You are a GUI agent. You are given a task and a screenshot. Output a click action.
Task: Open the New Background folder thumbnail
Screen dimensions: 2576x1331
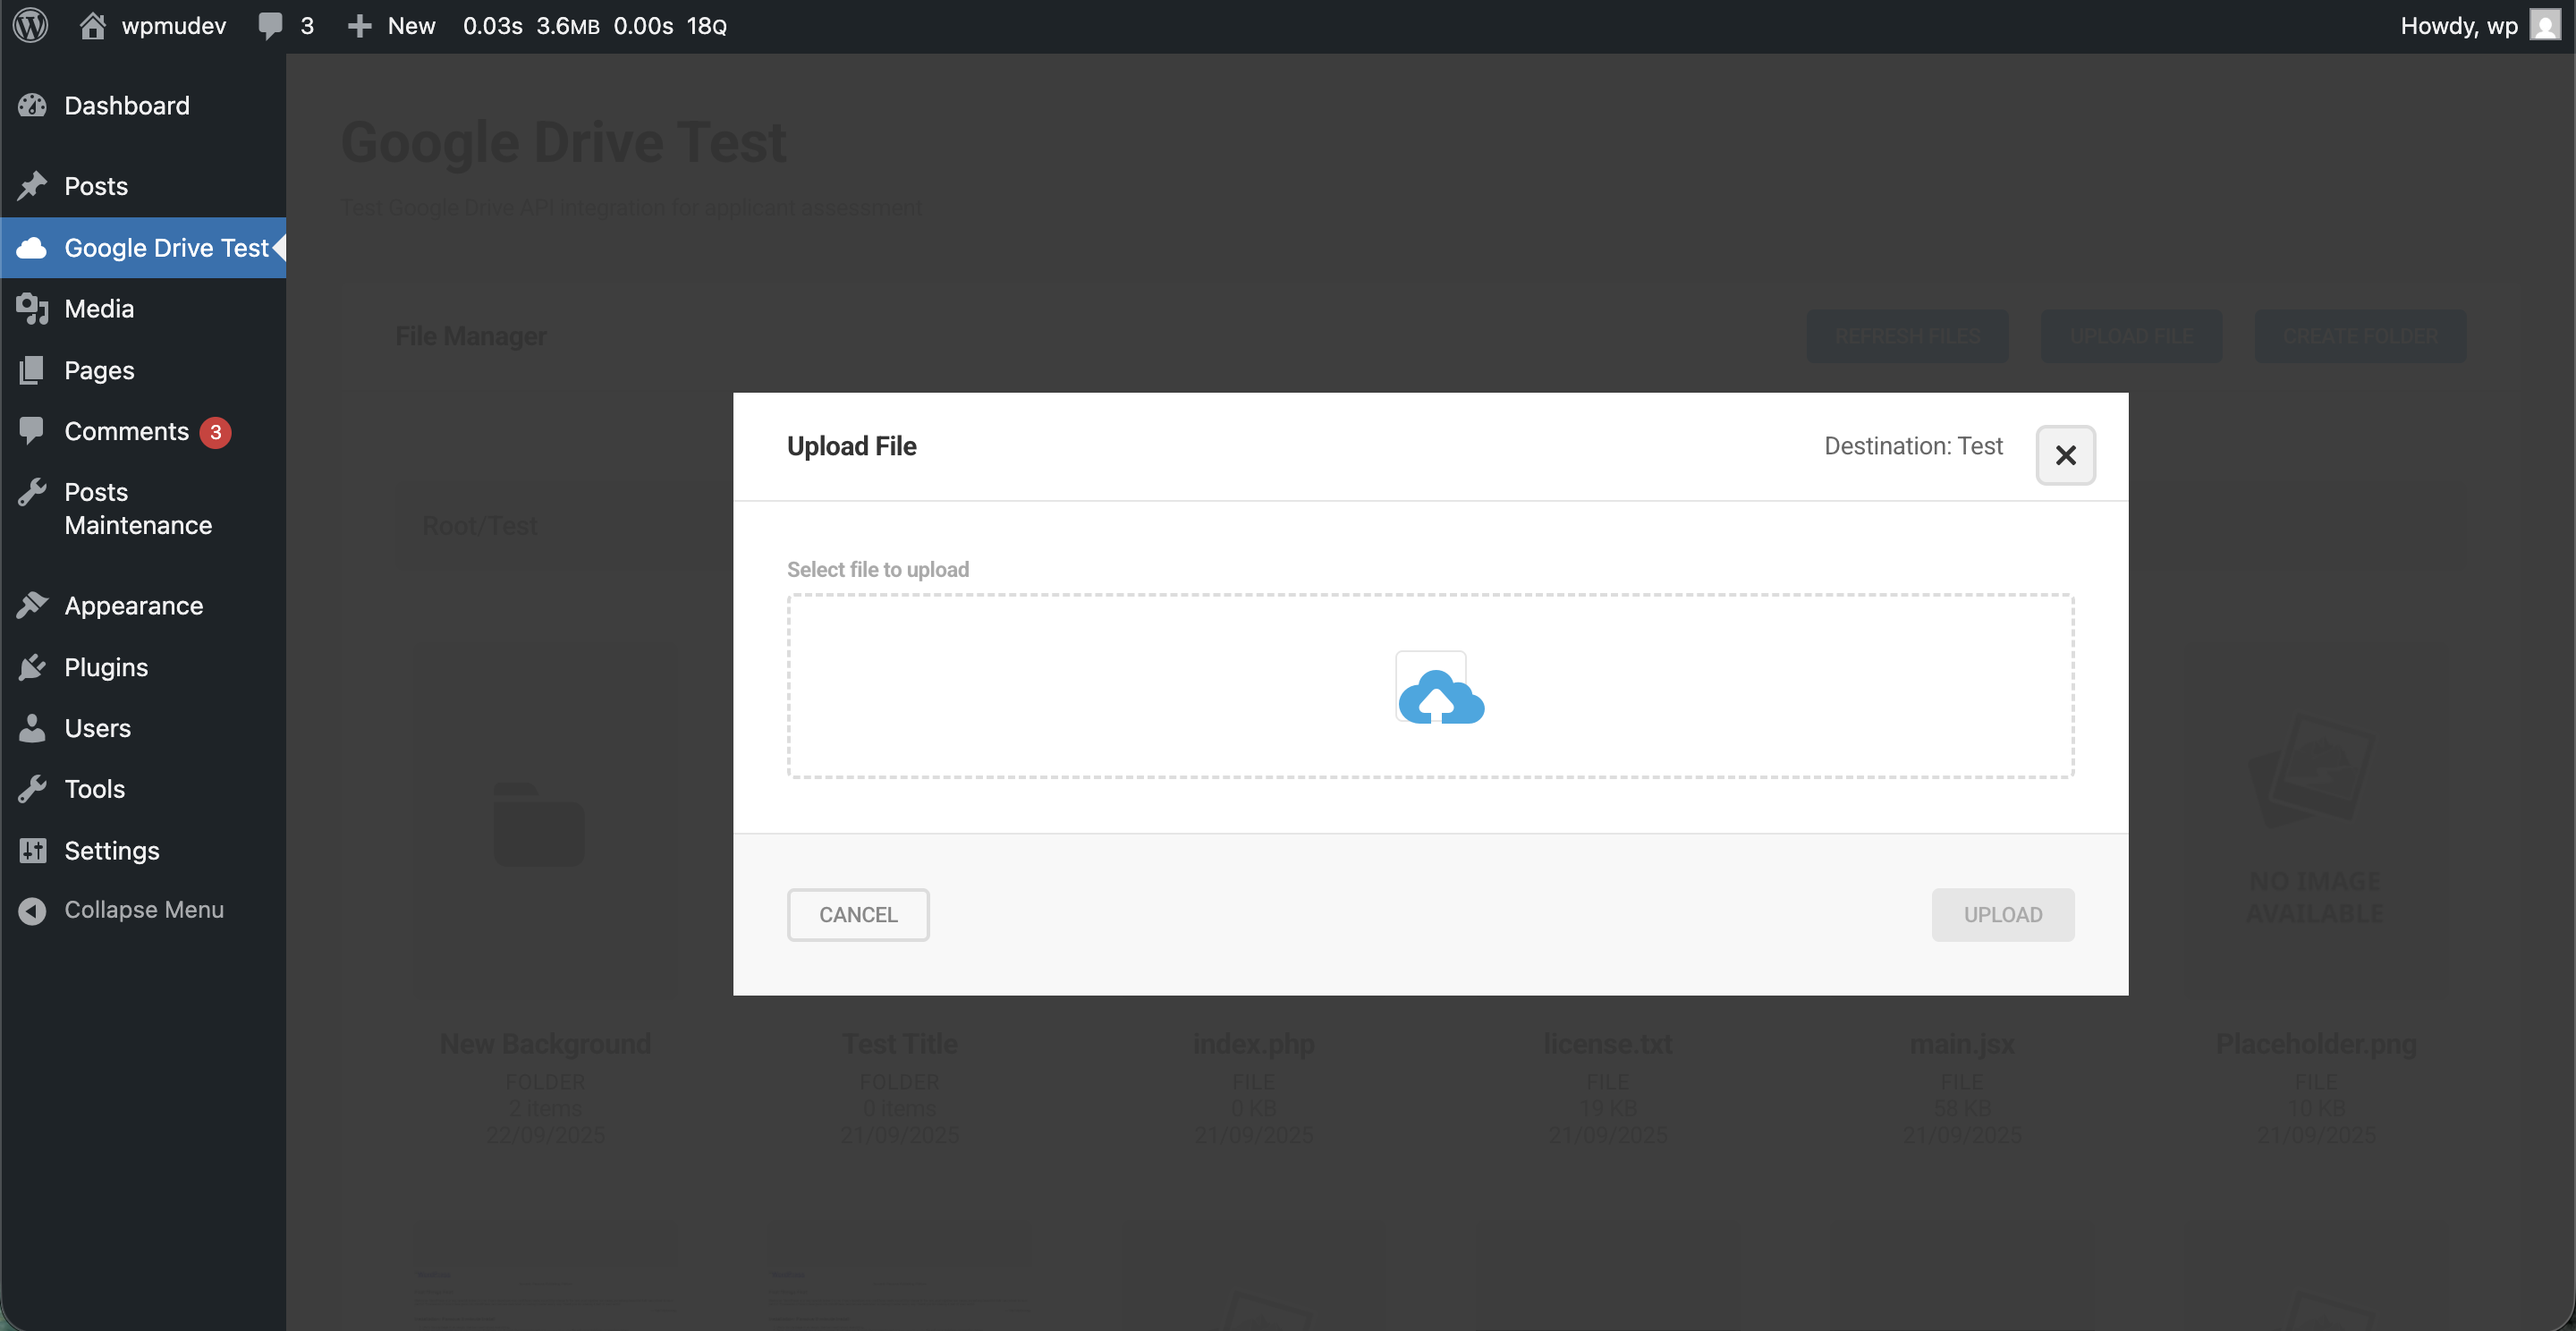pos(545,820)
